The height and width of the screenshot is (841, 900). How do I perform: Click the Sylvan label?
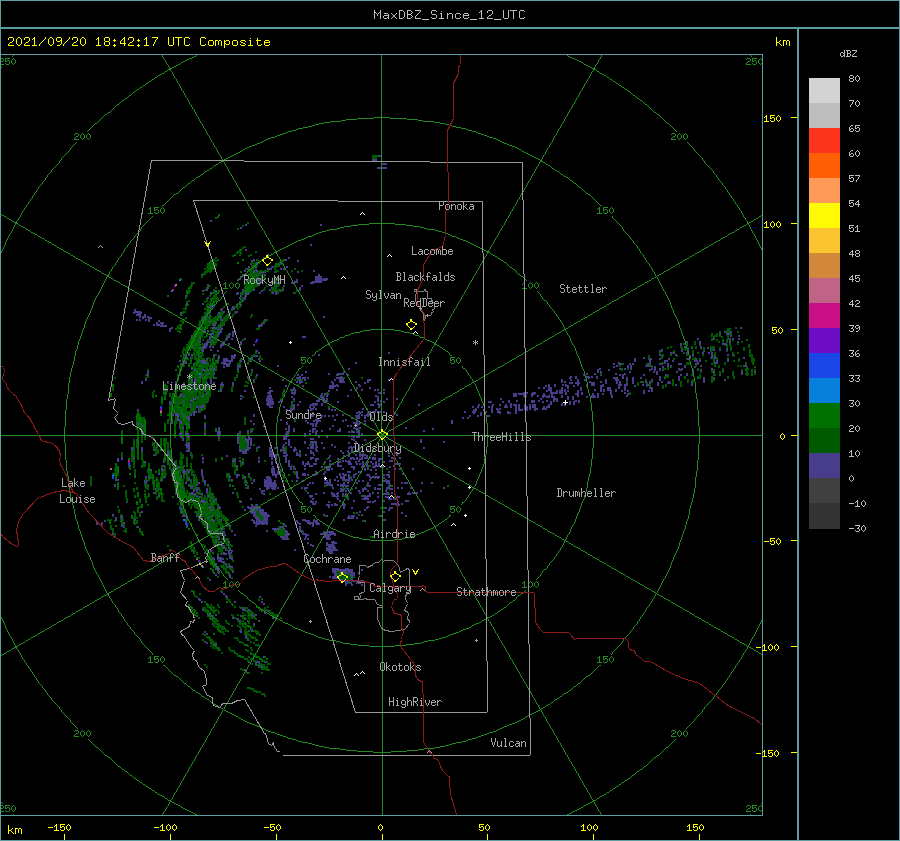(383, 295)
